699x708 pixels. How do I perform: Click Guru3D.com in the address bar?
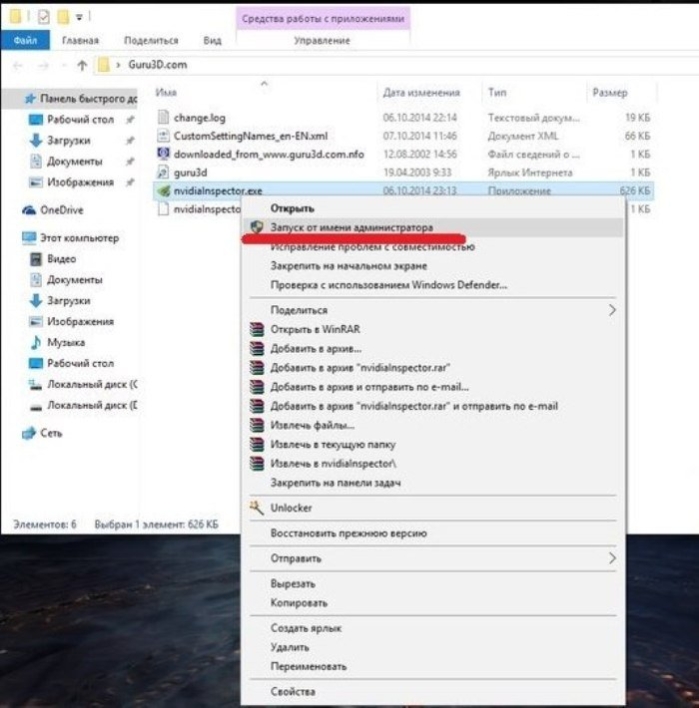point(157,65)
